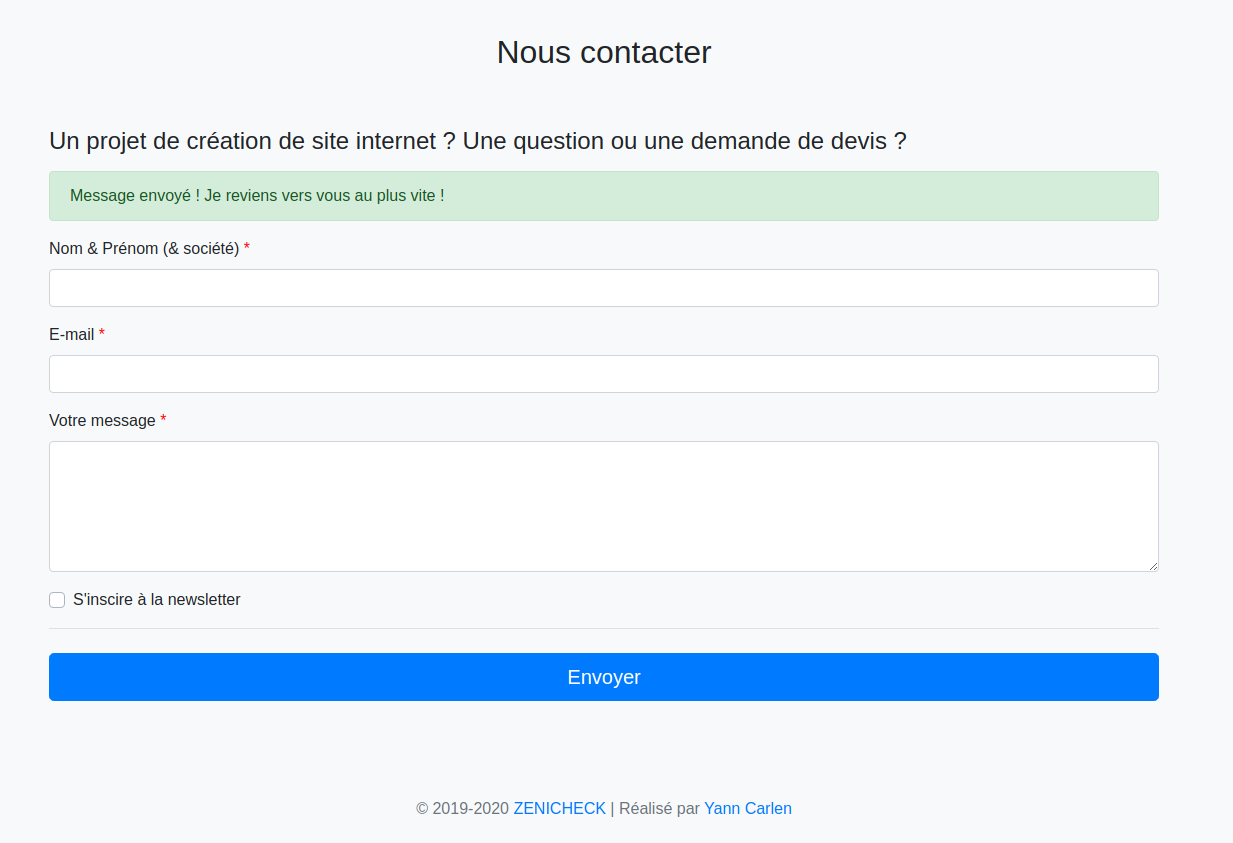Click the "Réalisé par" footer text

tap(659, 808)
